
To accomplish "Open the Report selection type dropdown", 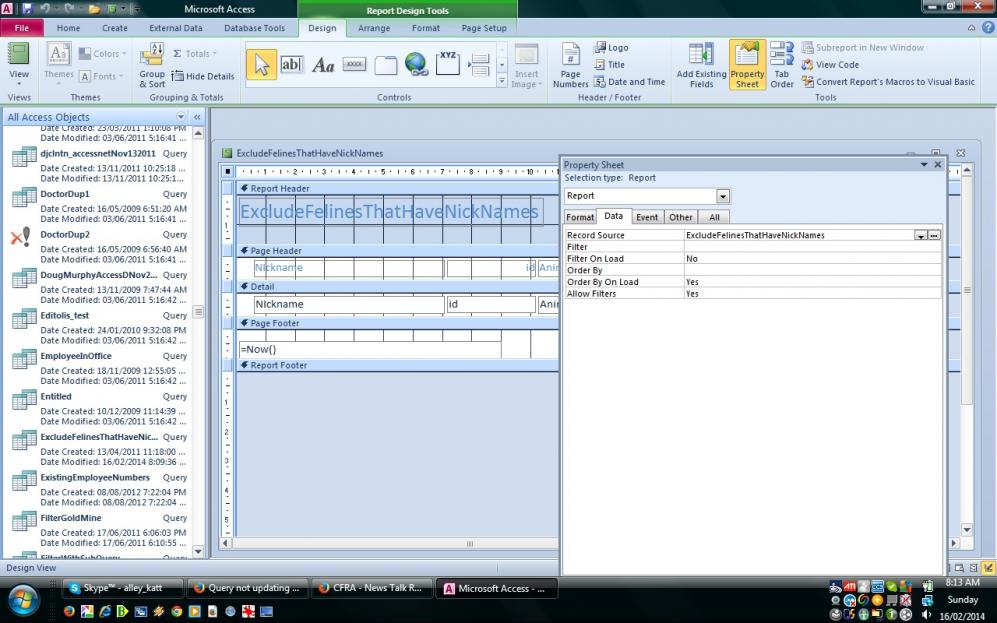I will [723, 196].
